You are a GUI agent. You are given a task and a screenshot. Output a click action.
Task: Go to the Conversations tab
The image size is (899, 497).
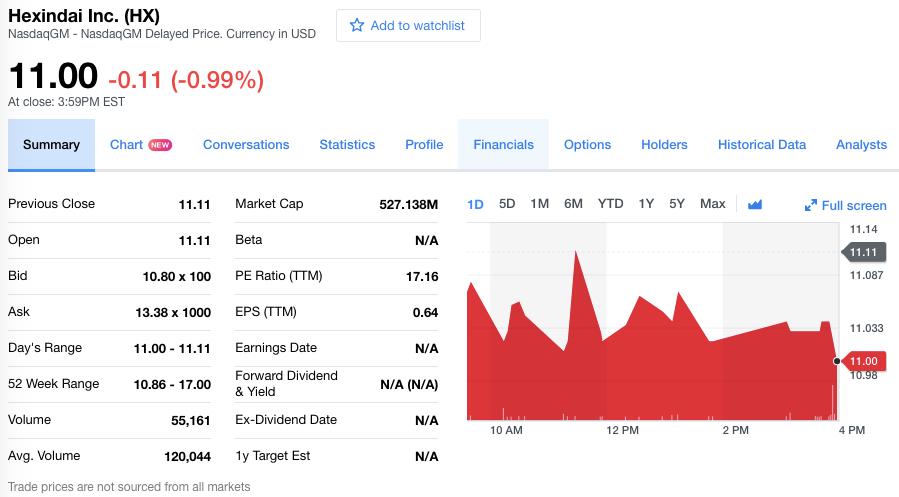[246, 145]
